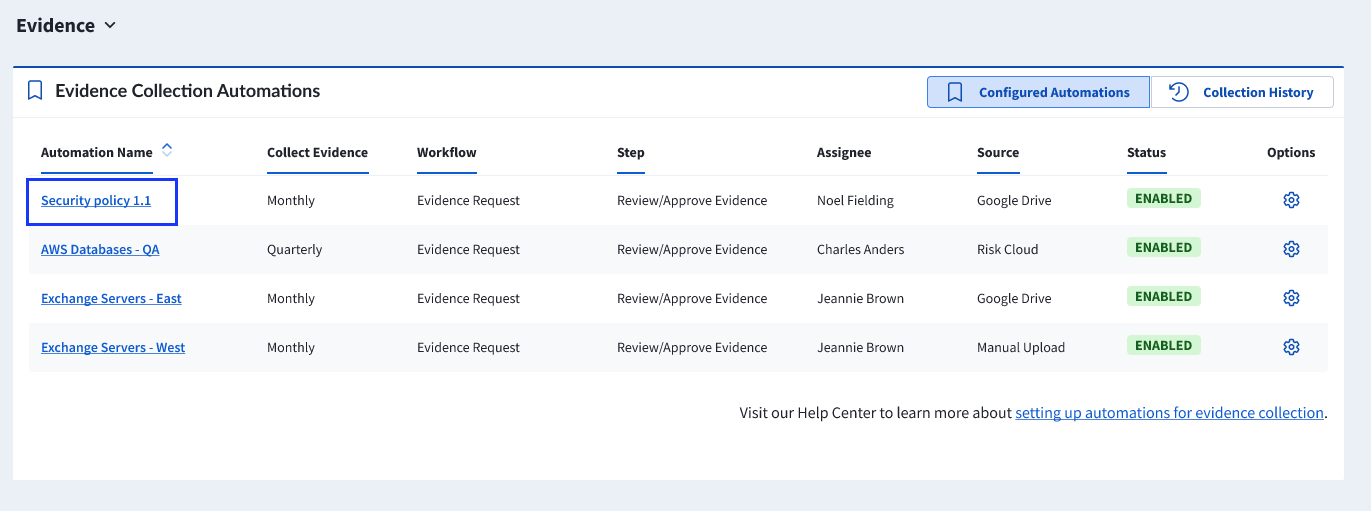Select Google Drive source for Exchange Servers - East
The image size is (1371, 511).
coord(1014,298)
